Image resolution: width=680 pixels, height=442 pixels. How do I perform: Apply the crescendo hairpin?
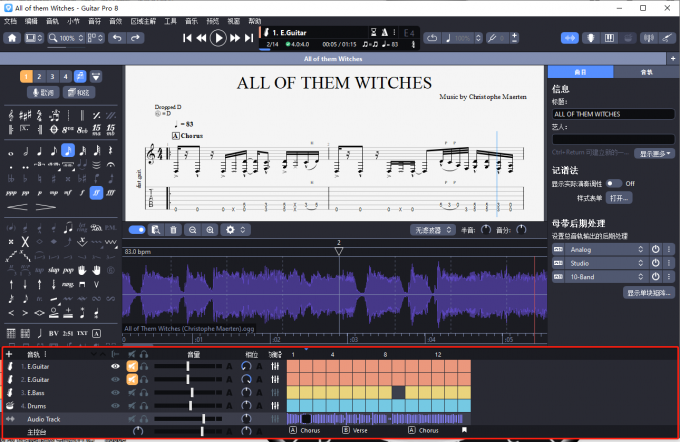pos(17,207)
